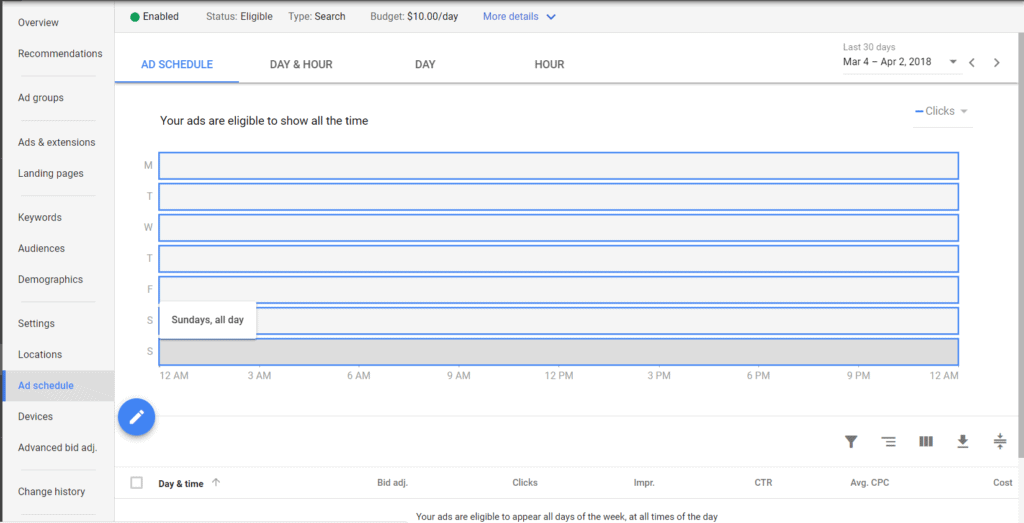Open Locations in the sidebar
Screen dimensions: 1024x523
pyautogui.click(x=40, y=355)
